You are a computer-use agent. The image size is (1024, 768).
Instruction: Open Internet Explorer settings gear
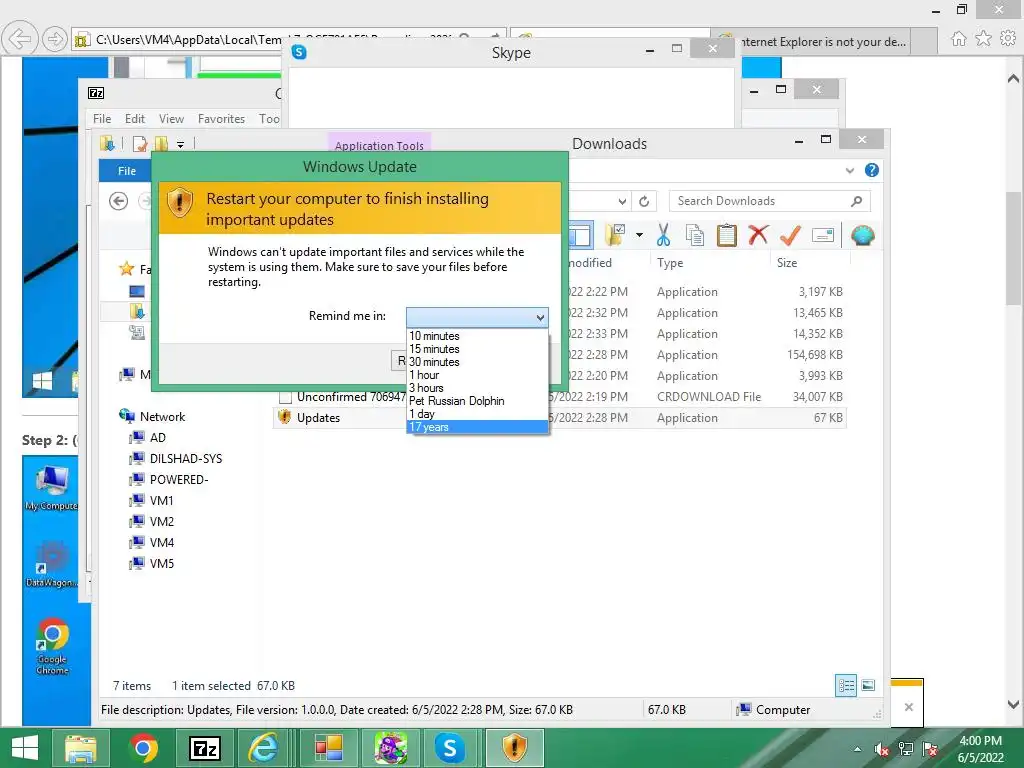point(1008,39)
